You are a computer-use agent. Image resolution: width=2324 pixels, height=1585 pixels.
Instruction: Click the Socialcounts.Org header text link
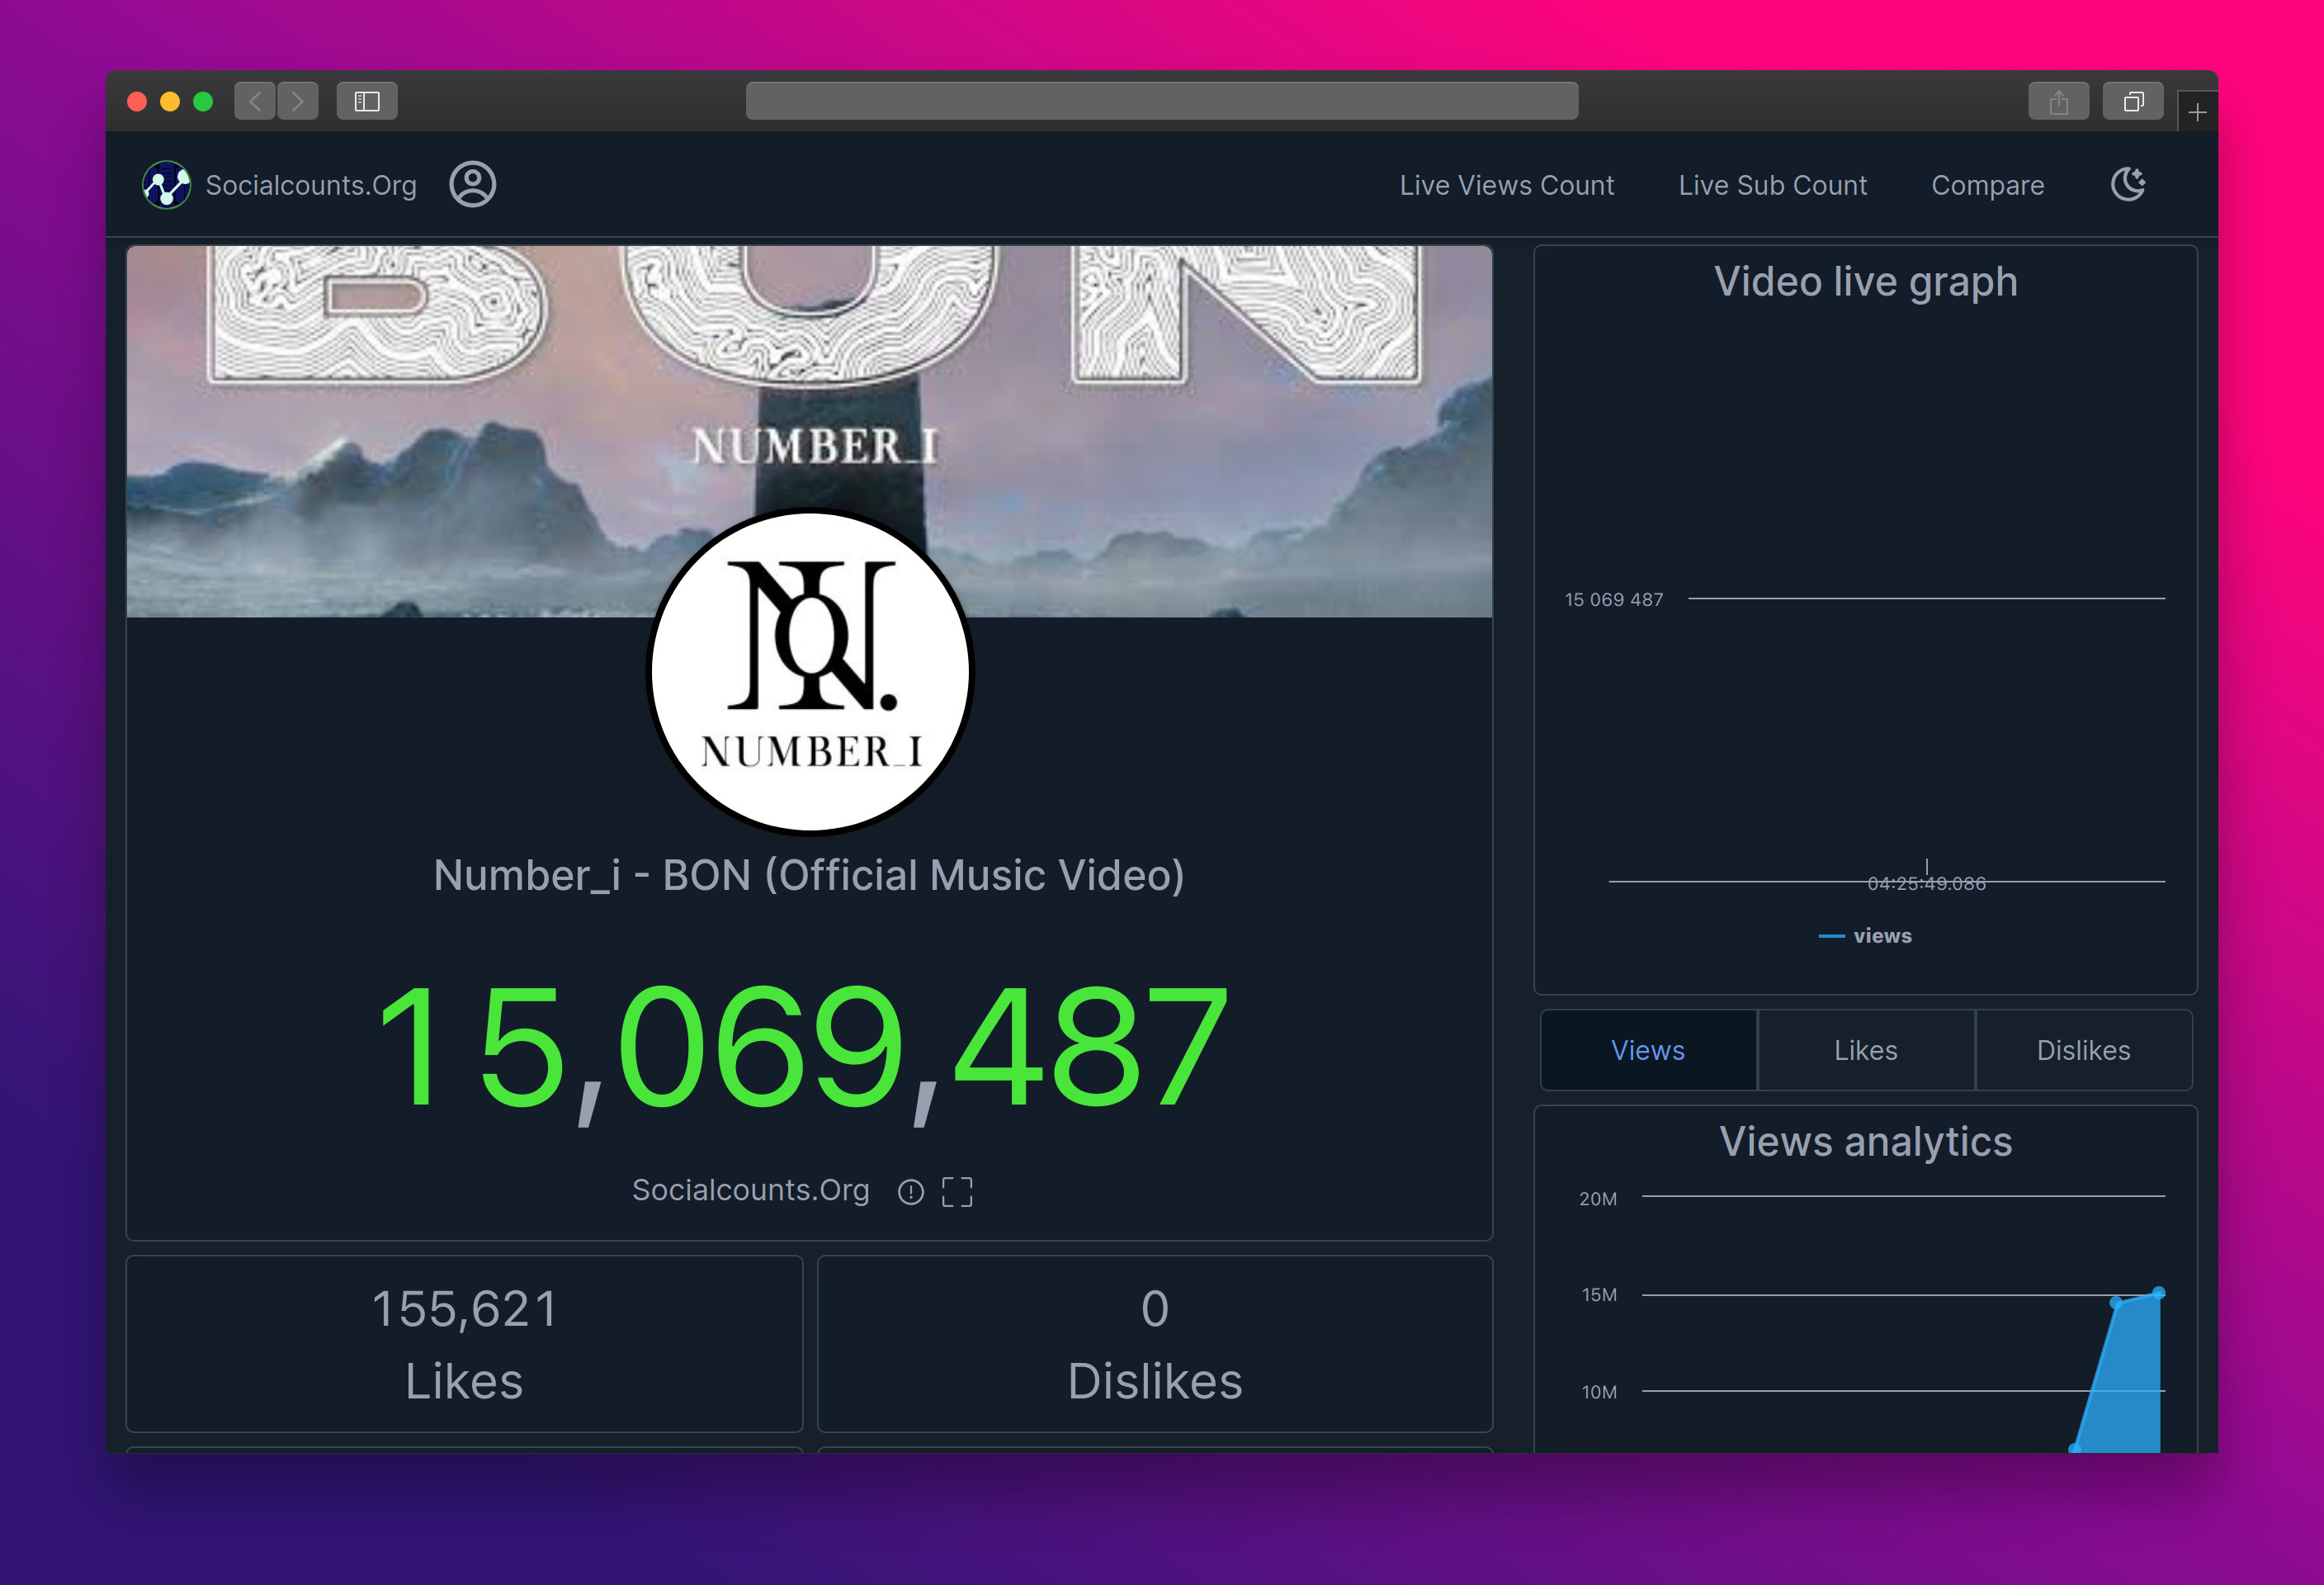tap(311, 185)
